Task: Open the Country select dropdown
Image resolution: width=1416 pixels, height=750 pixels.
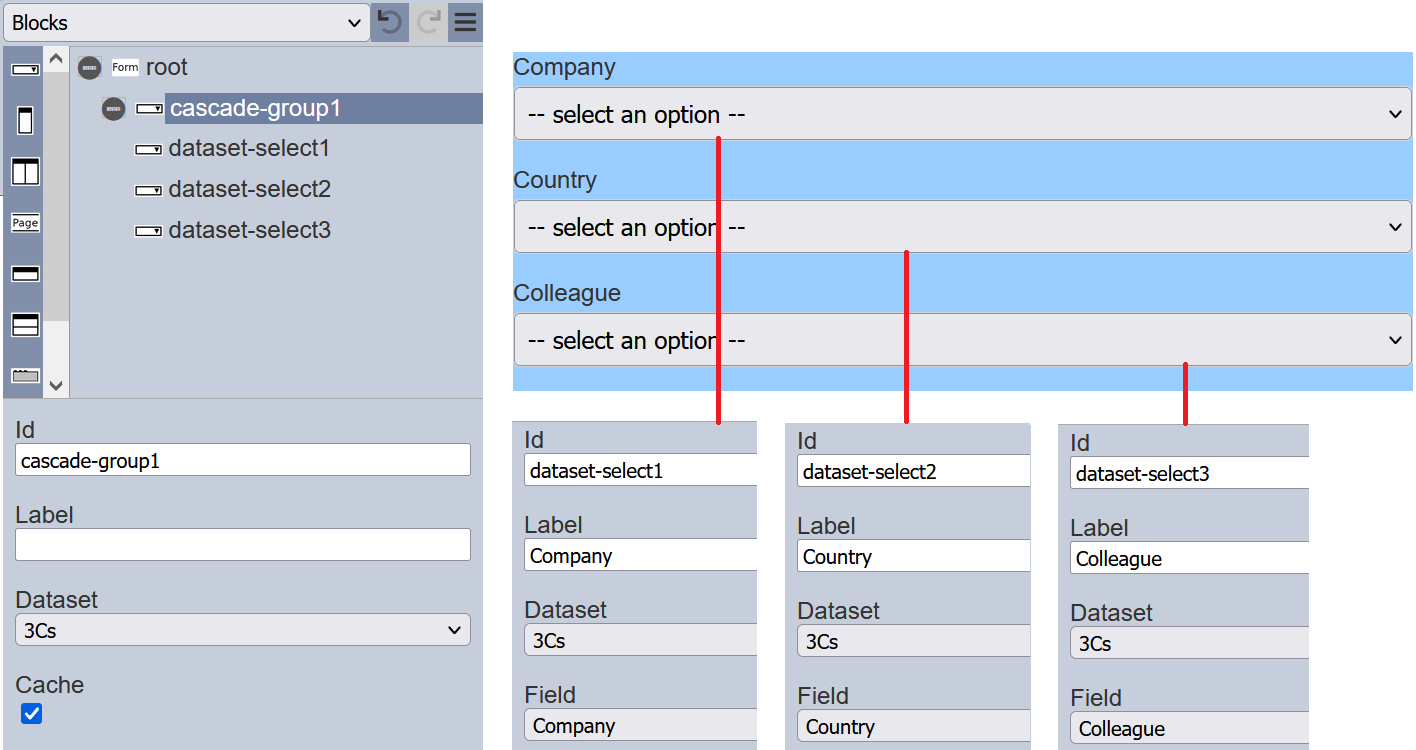Action: tap(962, 227)
